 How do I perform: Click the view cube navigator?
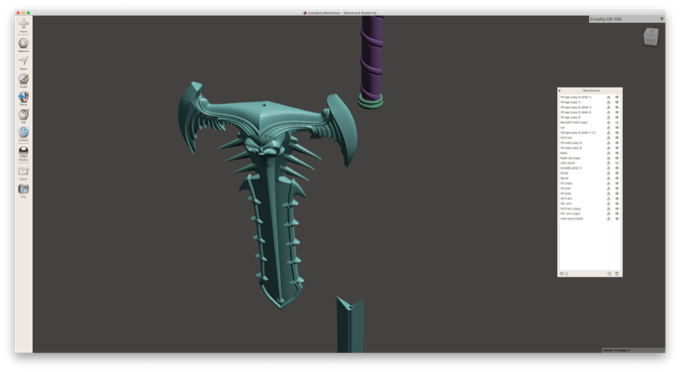(x=651, y=36)
